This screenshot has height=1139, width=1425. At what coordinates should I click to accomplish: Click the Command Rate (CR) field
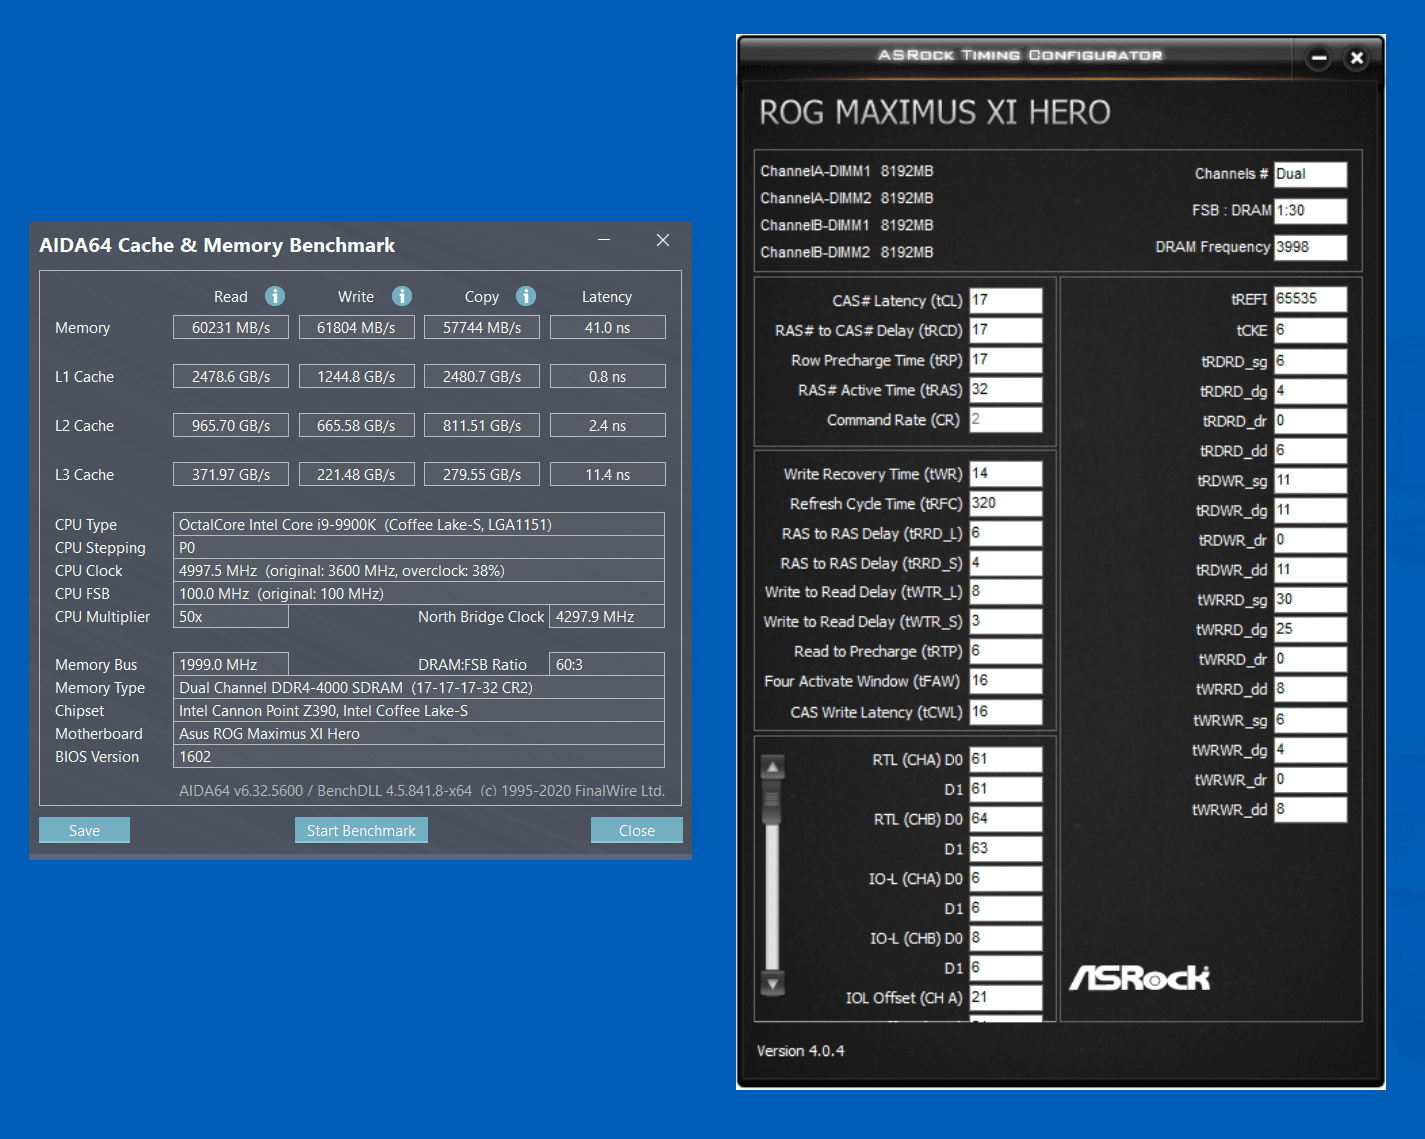1006,420
